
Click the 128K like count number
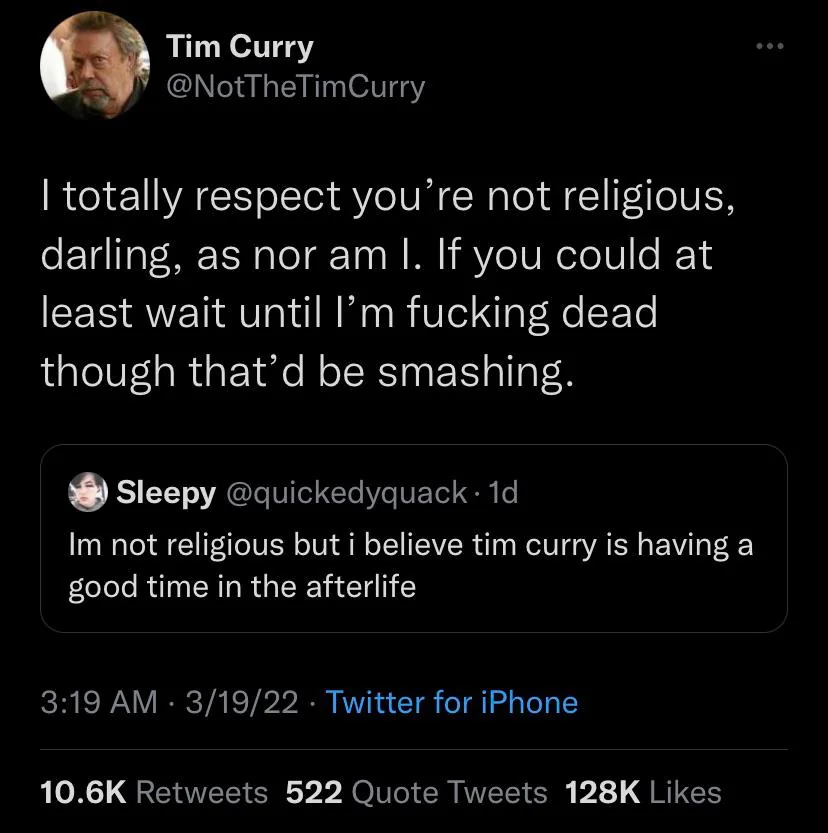pos(602,793)
